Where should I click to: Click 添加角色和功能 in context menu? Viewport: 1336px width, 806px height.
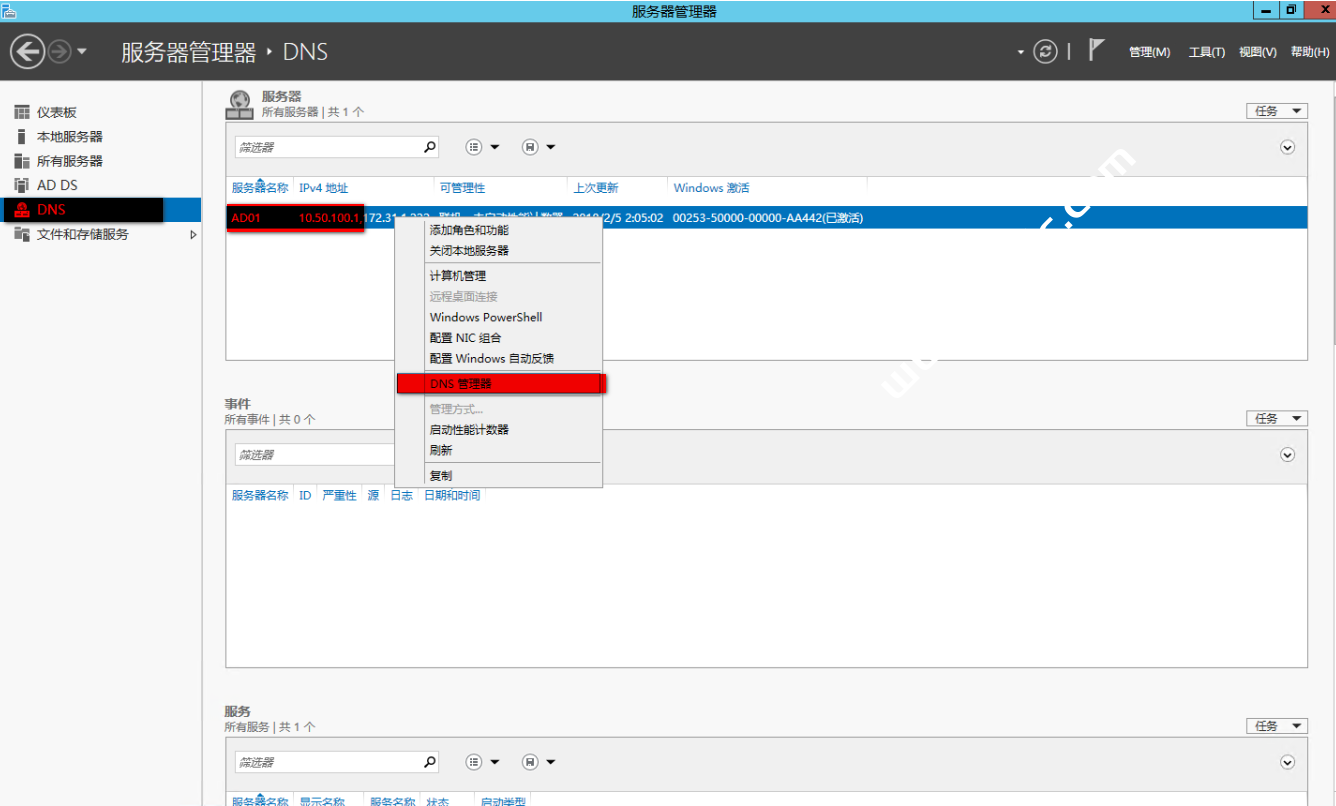469,230
